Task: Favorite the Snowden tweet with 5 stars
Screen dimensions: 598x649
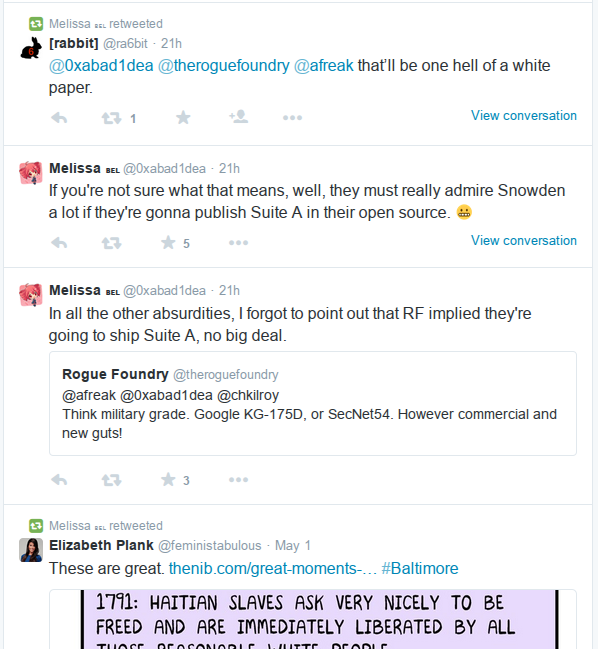Action: 168,243
